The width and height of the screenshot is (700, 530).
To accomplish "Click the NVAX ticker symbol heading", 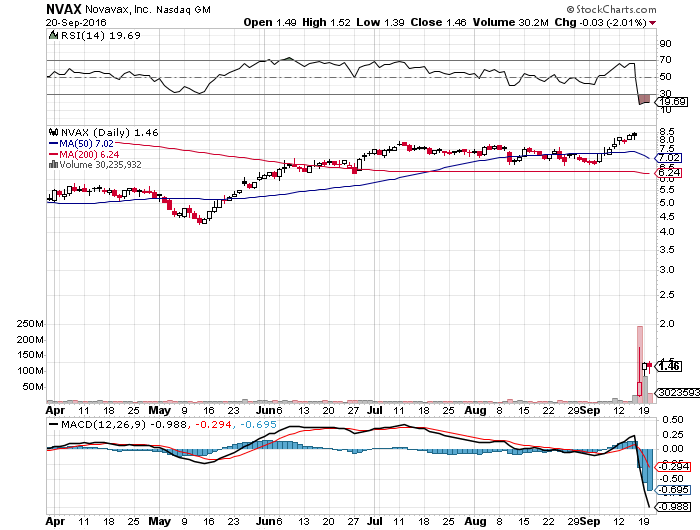I will coord(64,9).
